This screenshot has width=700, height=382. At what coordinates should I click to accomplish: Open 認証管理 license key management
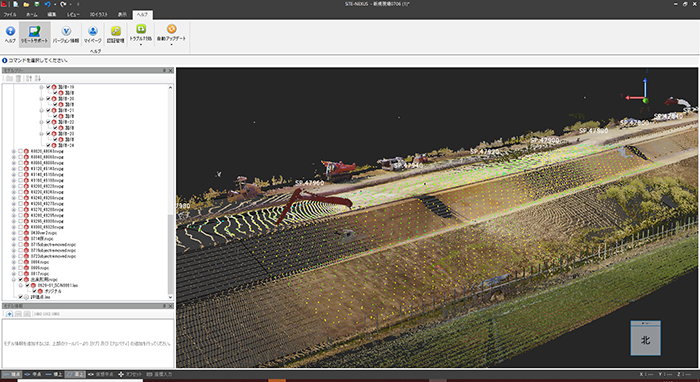tap(116, 35)
